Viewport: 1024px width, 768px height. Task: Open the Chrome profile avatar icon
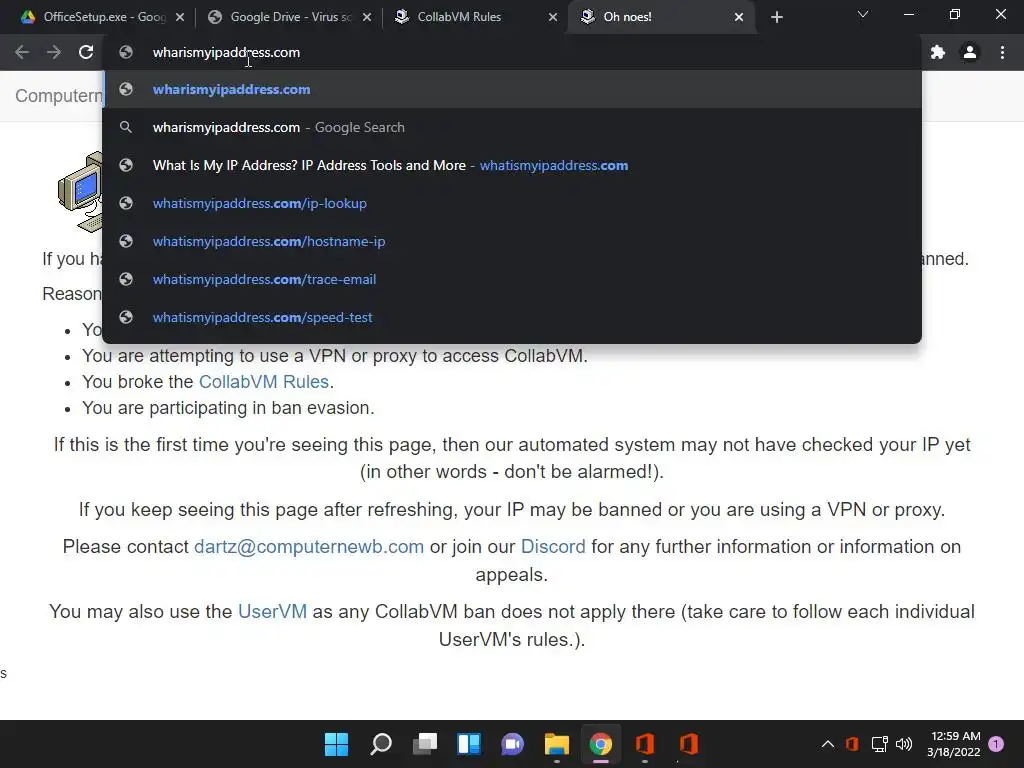coord(970,52)
